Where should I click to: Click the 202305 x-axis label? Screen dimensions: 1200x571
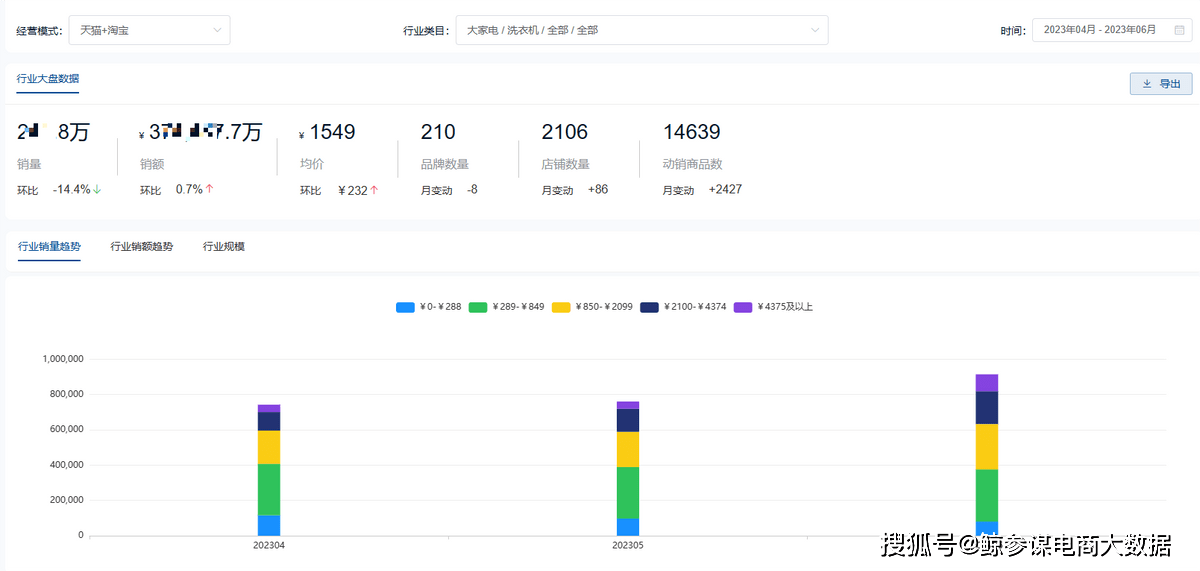click(628, 546)
